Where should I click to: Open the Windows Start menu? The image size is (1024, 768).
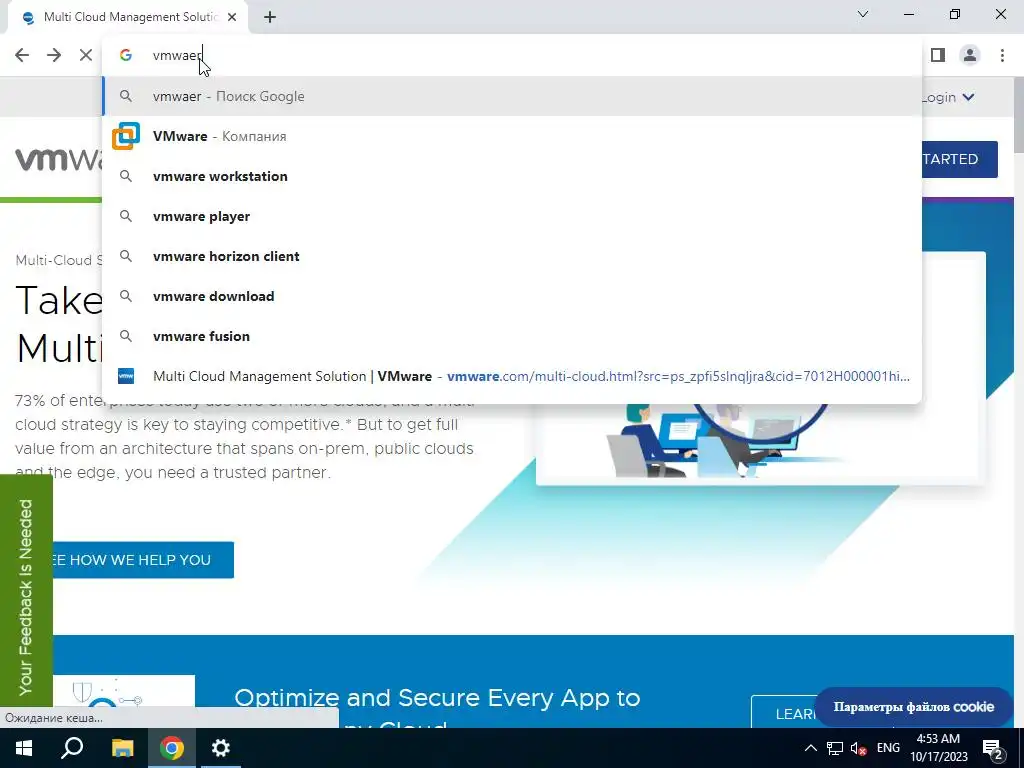[24, 748]
